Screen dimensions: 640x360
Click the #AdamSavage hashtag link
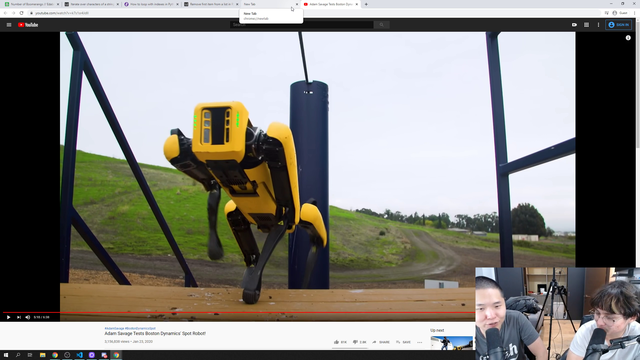pyautogui.click(x=114, y=328)
